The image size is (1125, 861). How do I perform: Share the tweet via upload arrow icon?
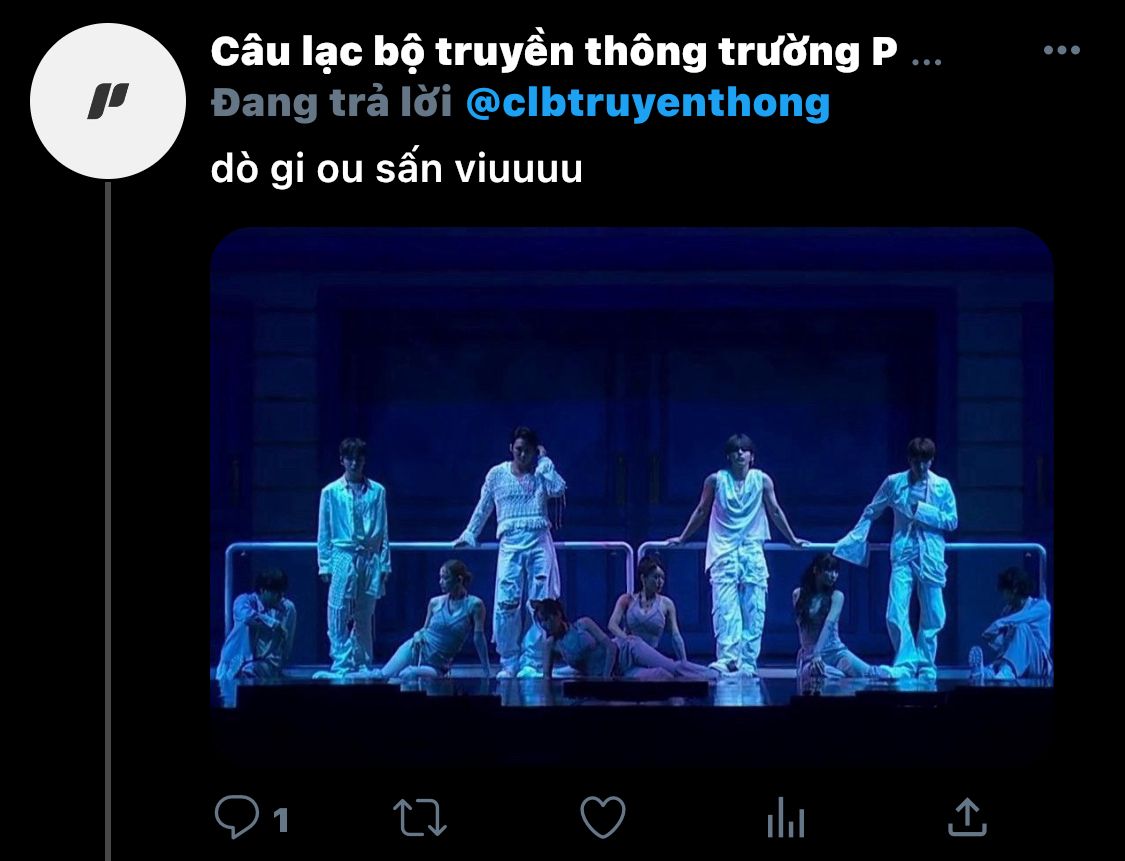click(968, 817)
